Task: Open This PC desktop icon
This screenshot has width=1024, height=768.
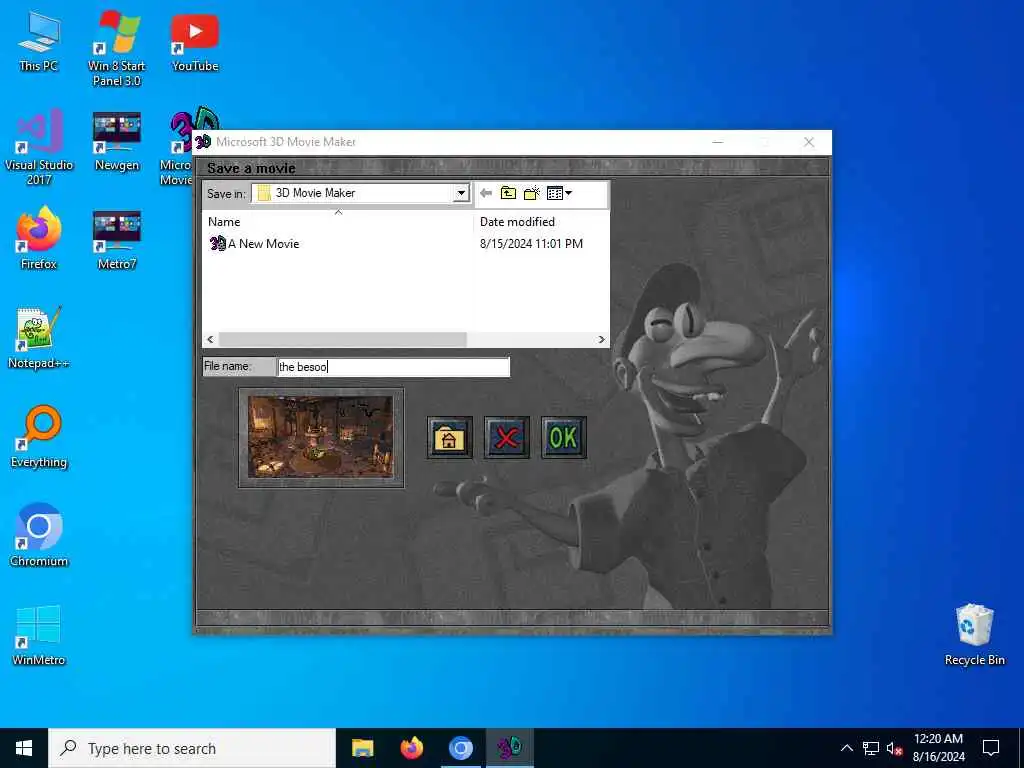Action: point(39,41)
